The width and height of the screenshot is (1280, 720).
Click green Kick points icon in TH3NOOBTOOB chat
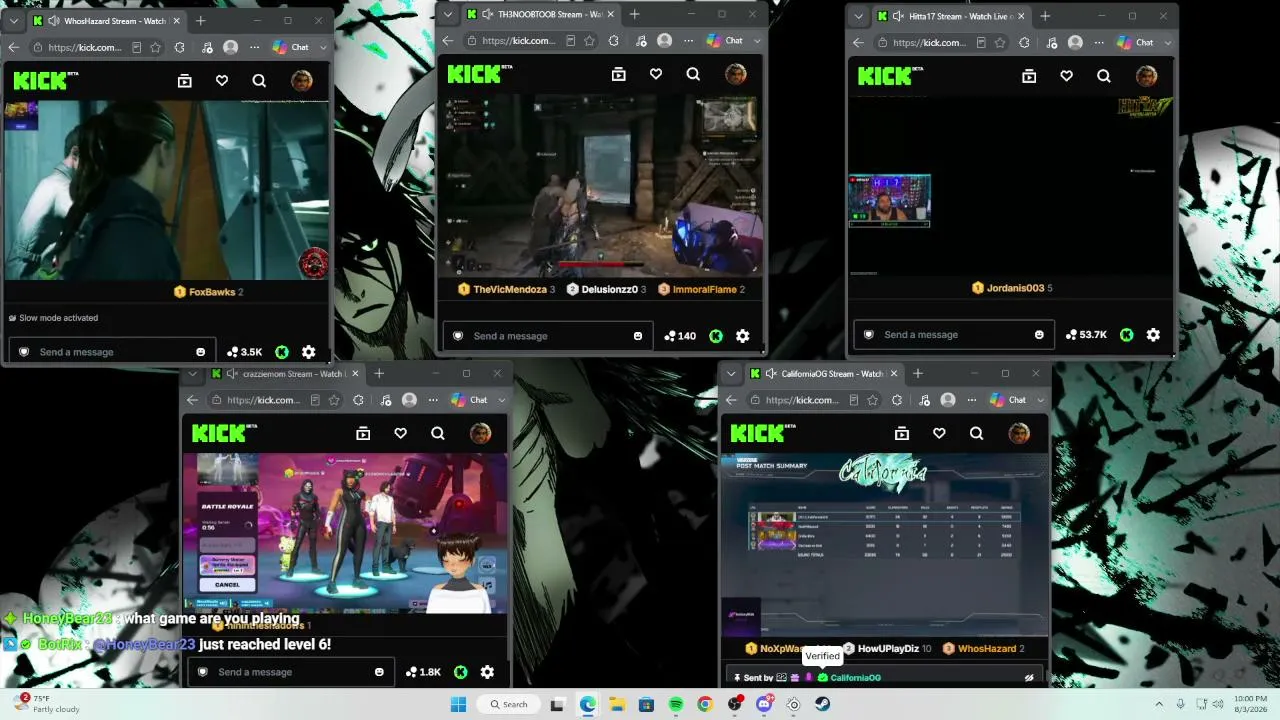click(716, 336)
